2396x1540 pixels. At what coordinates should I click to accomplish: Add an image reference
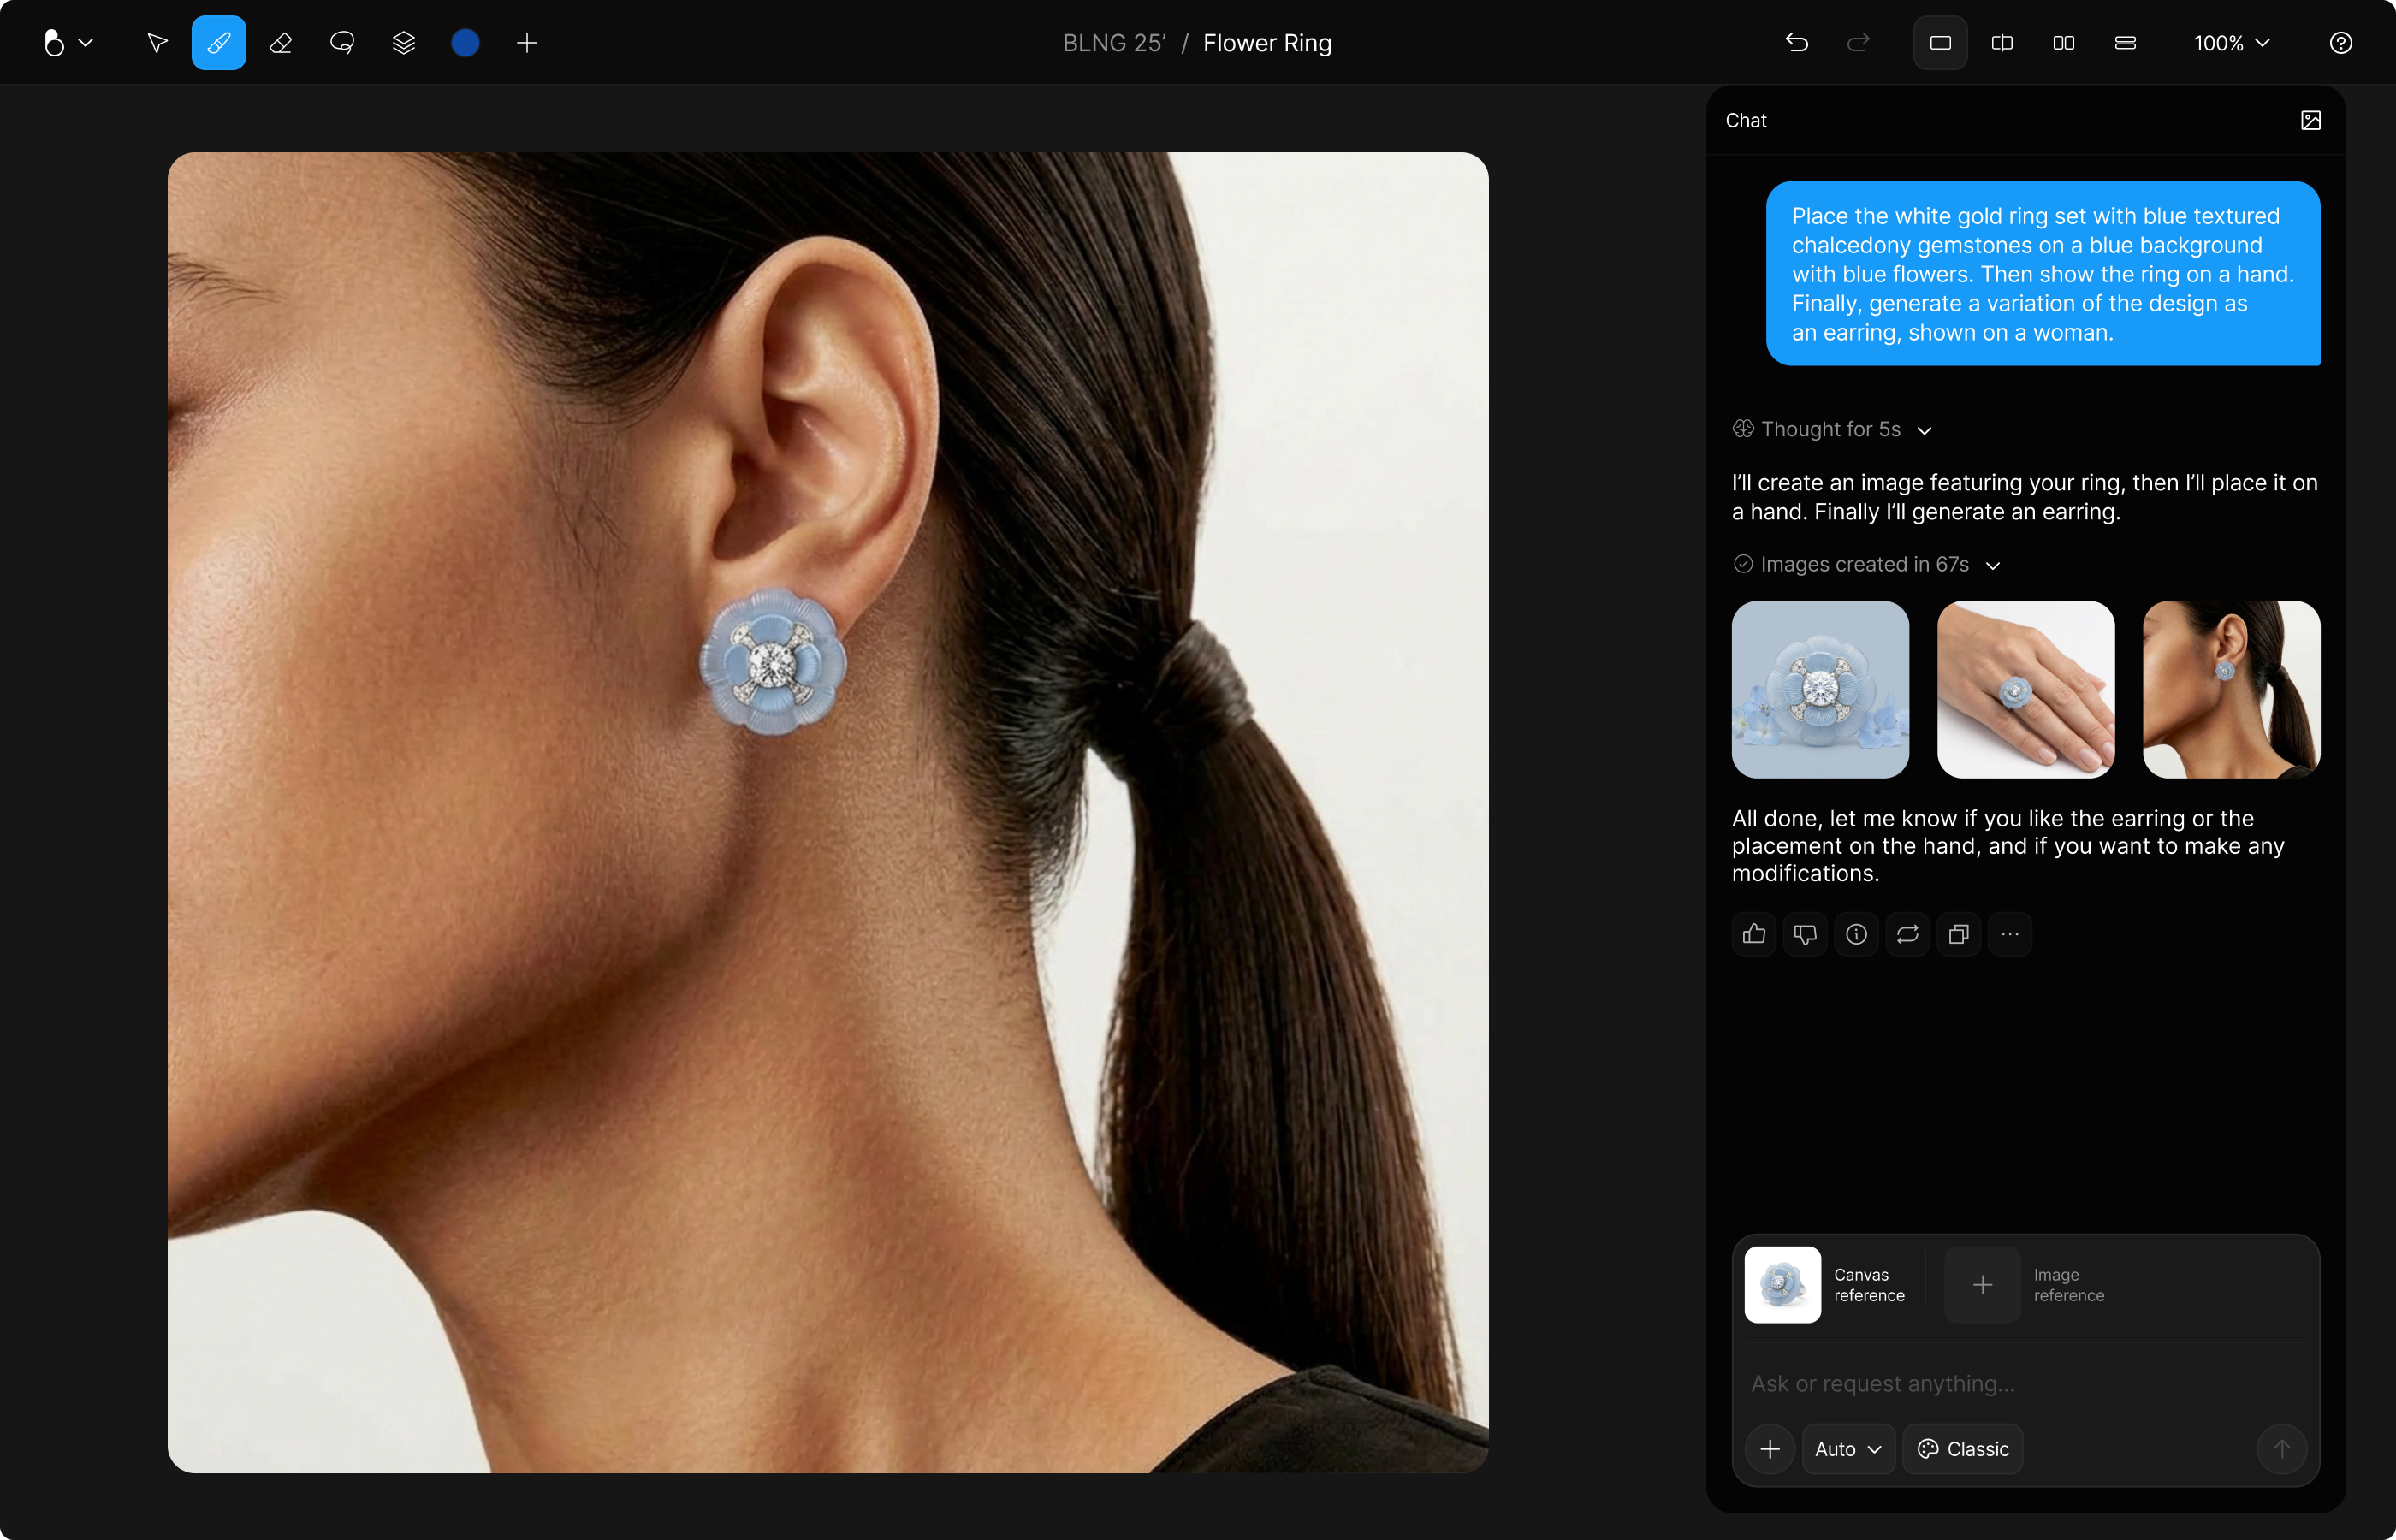pos(1982,1285)
